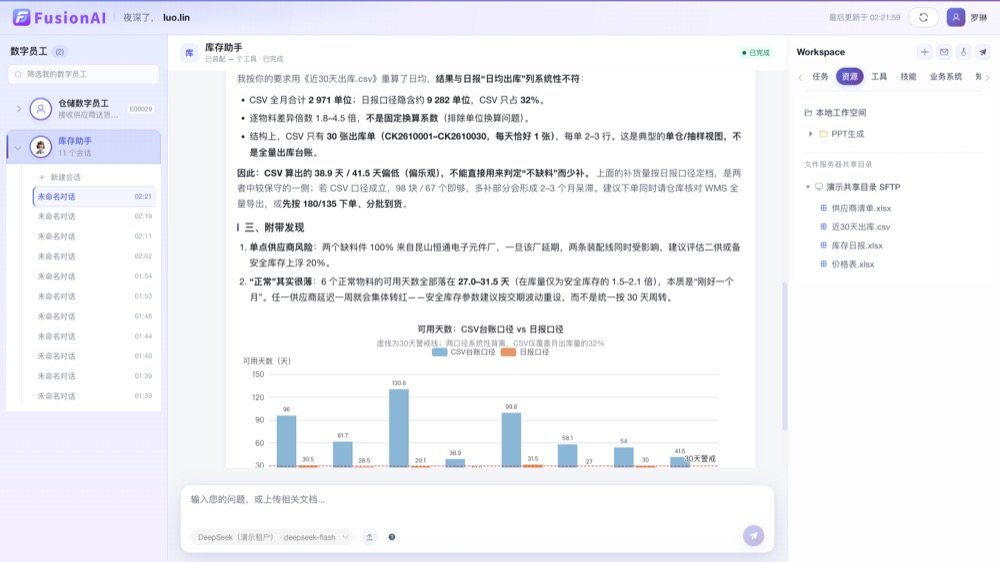Click the 库 badge icon in chat header
The width and height of the screenshot is (1000, 562).
[189, 53]
